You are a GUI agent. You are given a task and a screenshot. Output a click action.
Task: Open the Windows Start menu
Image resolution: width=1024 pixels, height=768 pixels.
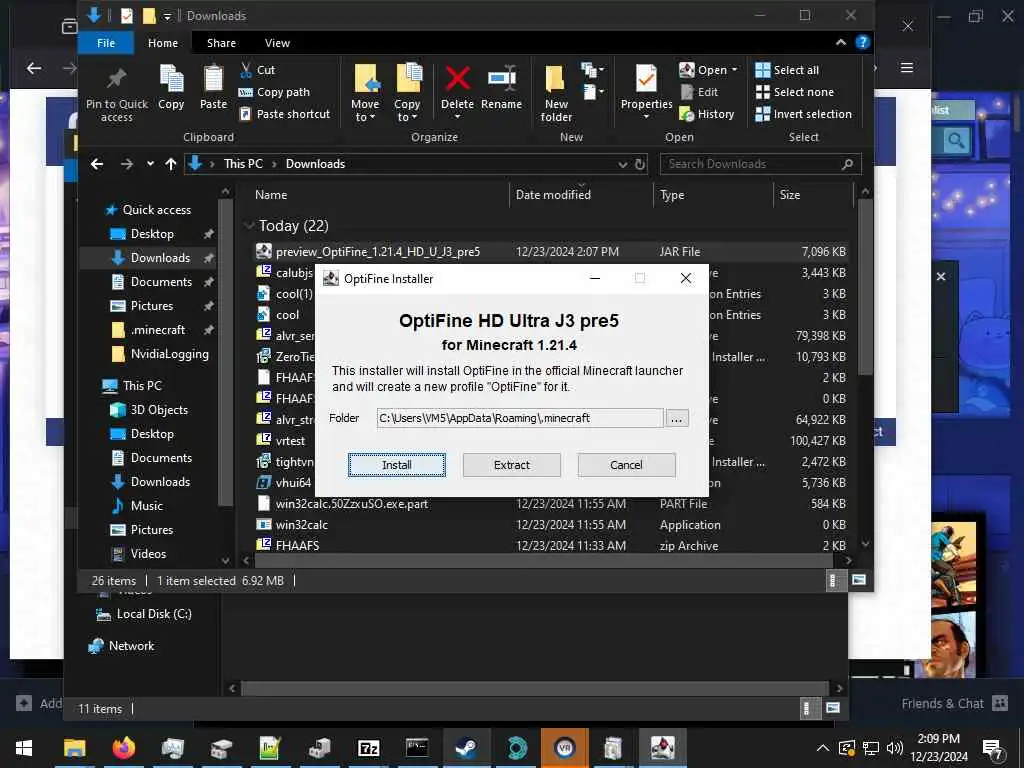point(24,748)
